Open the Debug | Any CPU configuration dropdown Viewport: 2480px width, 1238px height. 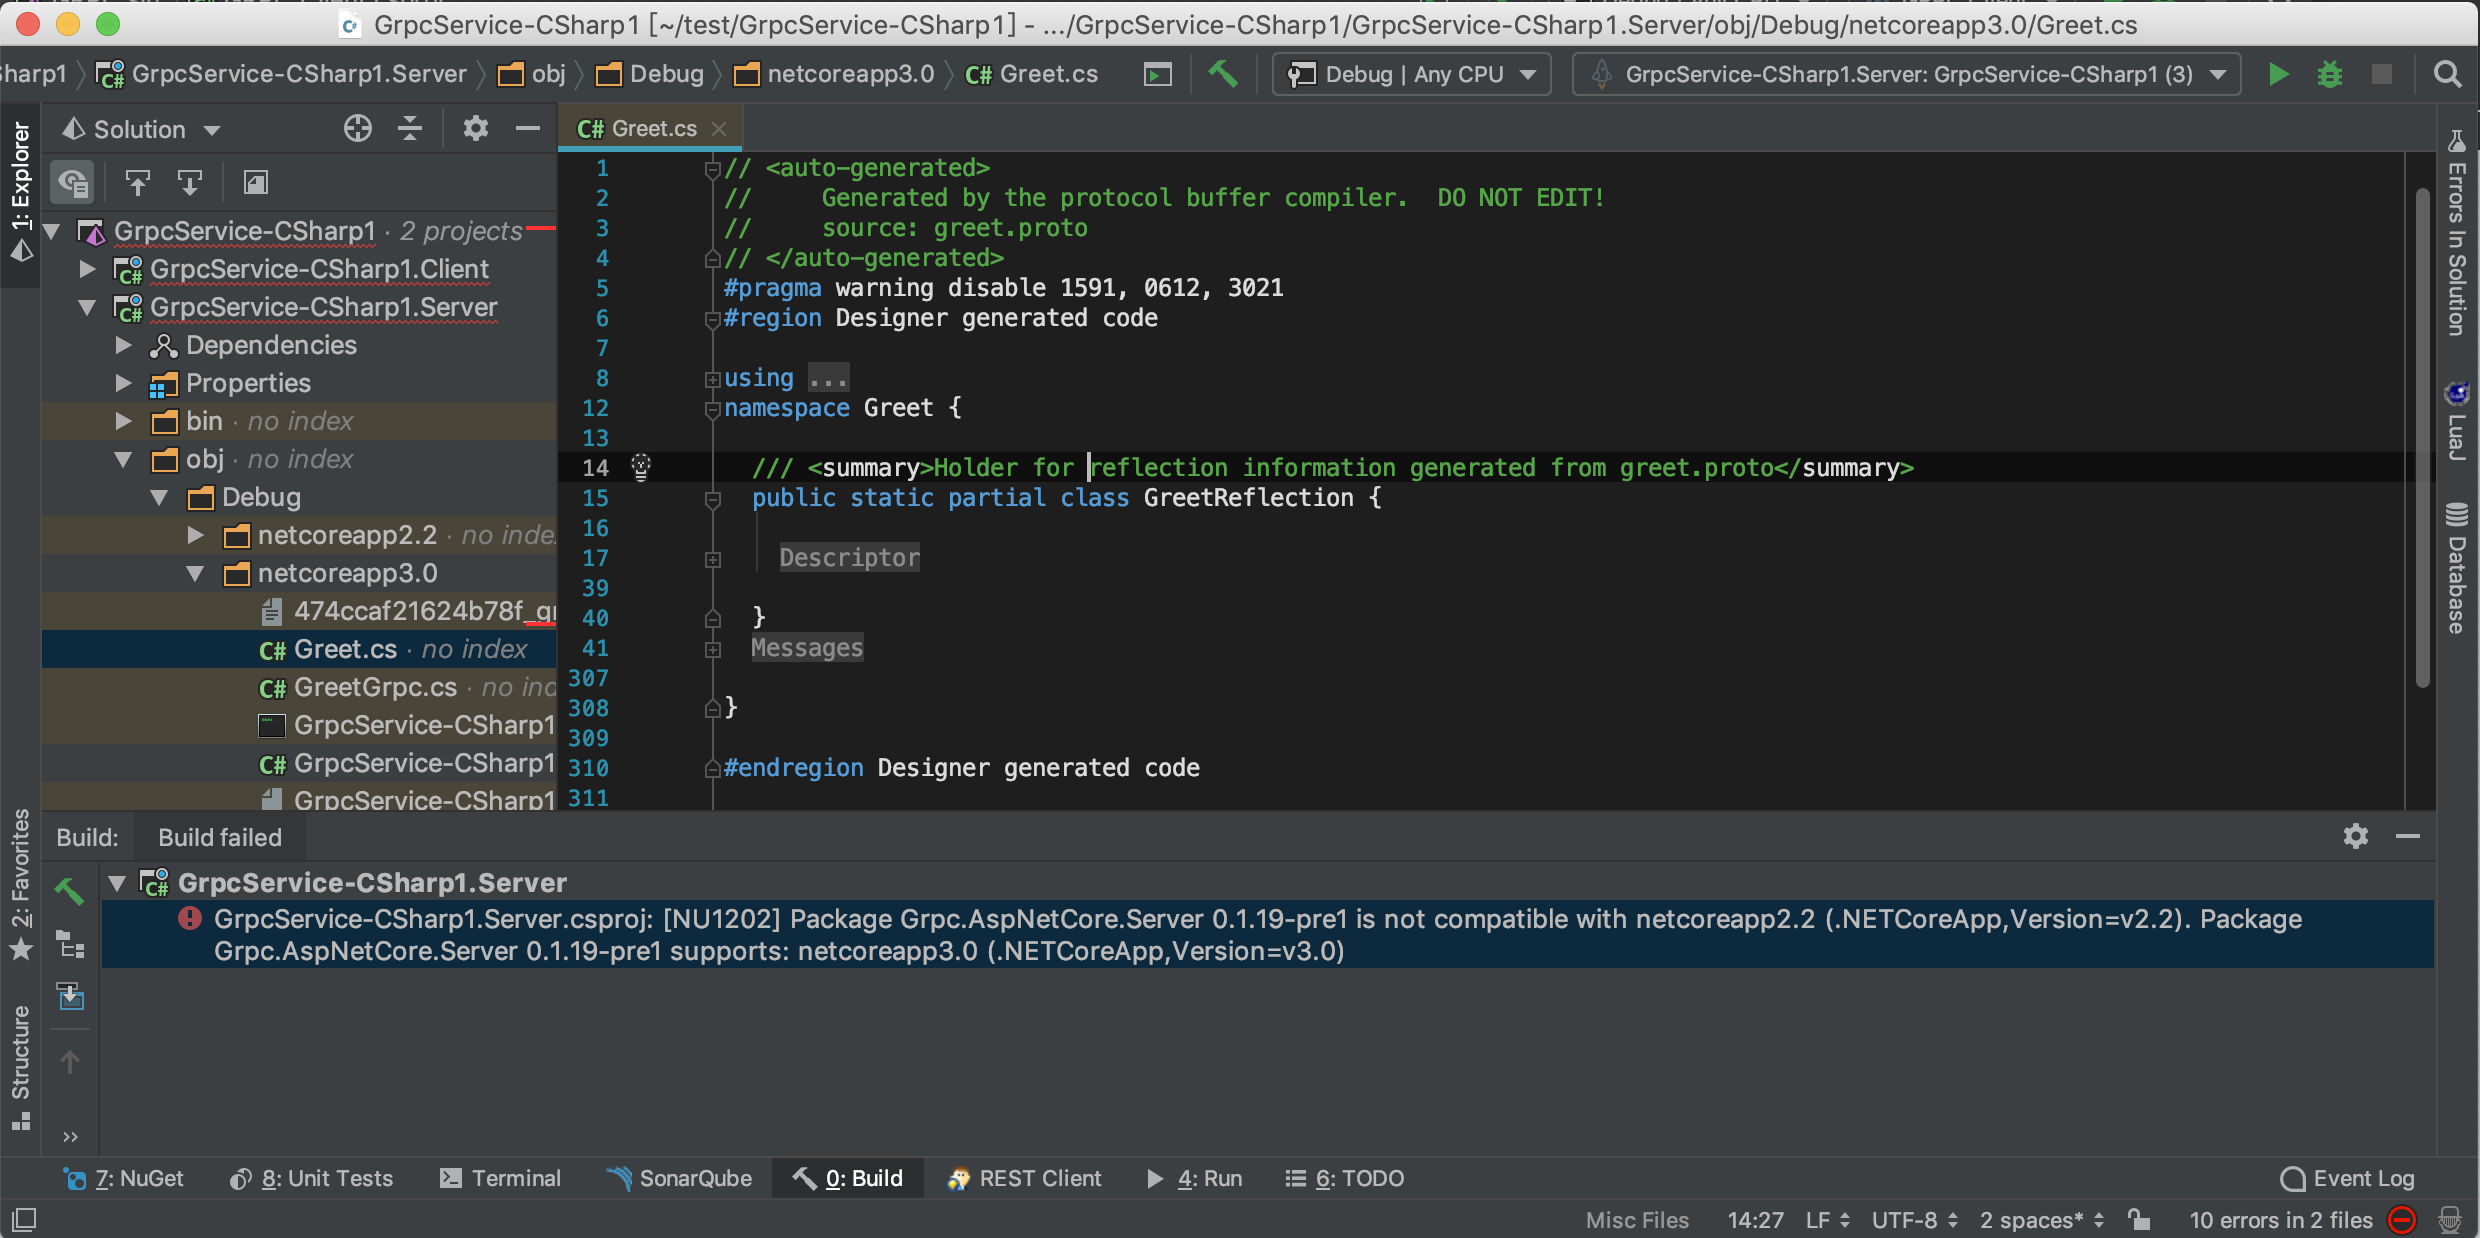coord(1412,75)
